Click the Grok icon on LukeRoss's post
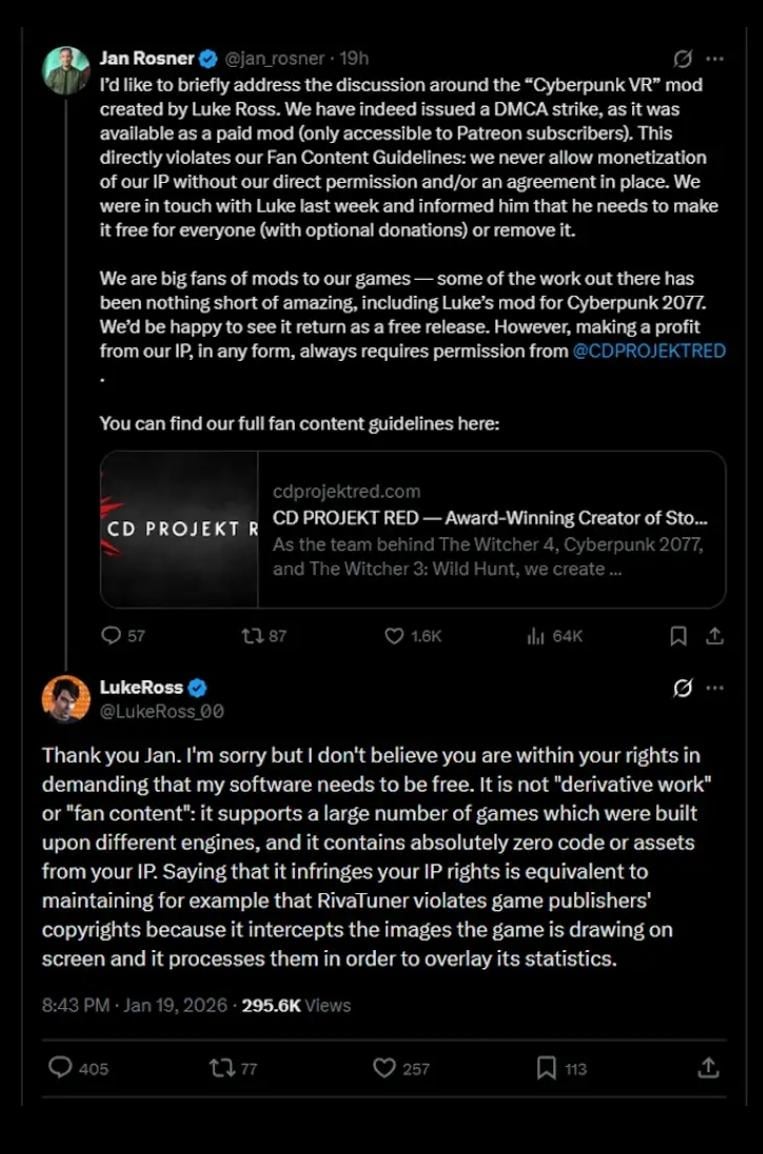Screen dimensions: 763x1154 [683, 688]
